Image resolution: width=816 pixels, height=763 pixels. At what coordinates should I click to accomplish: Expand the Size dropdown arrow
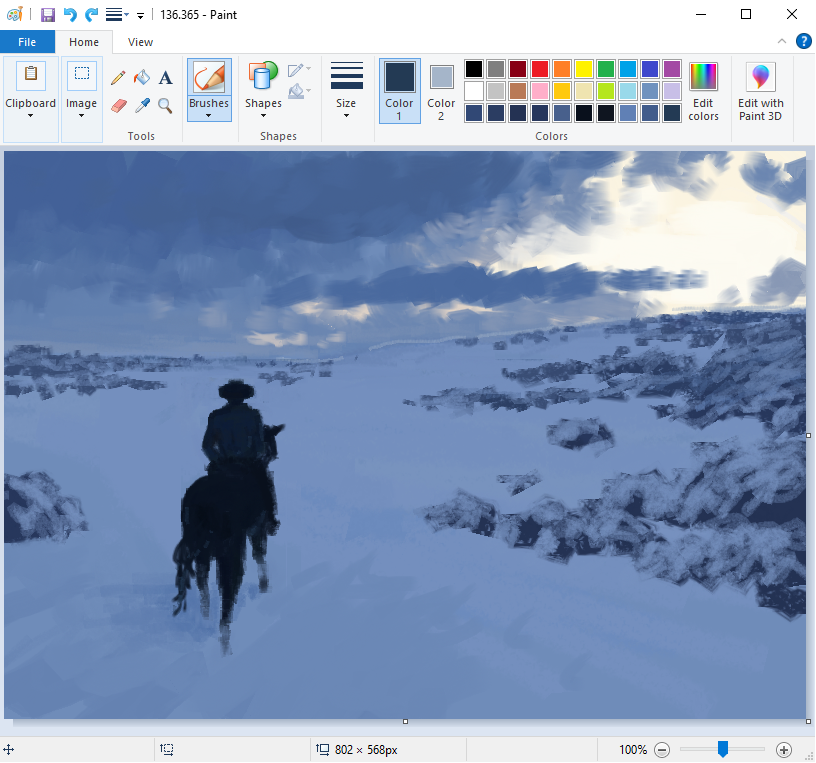click(346, 116)
